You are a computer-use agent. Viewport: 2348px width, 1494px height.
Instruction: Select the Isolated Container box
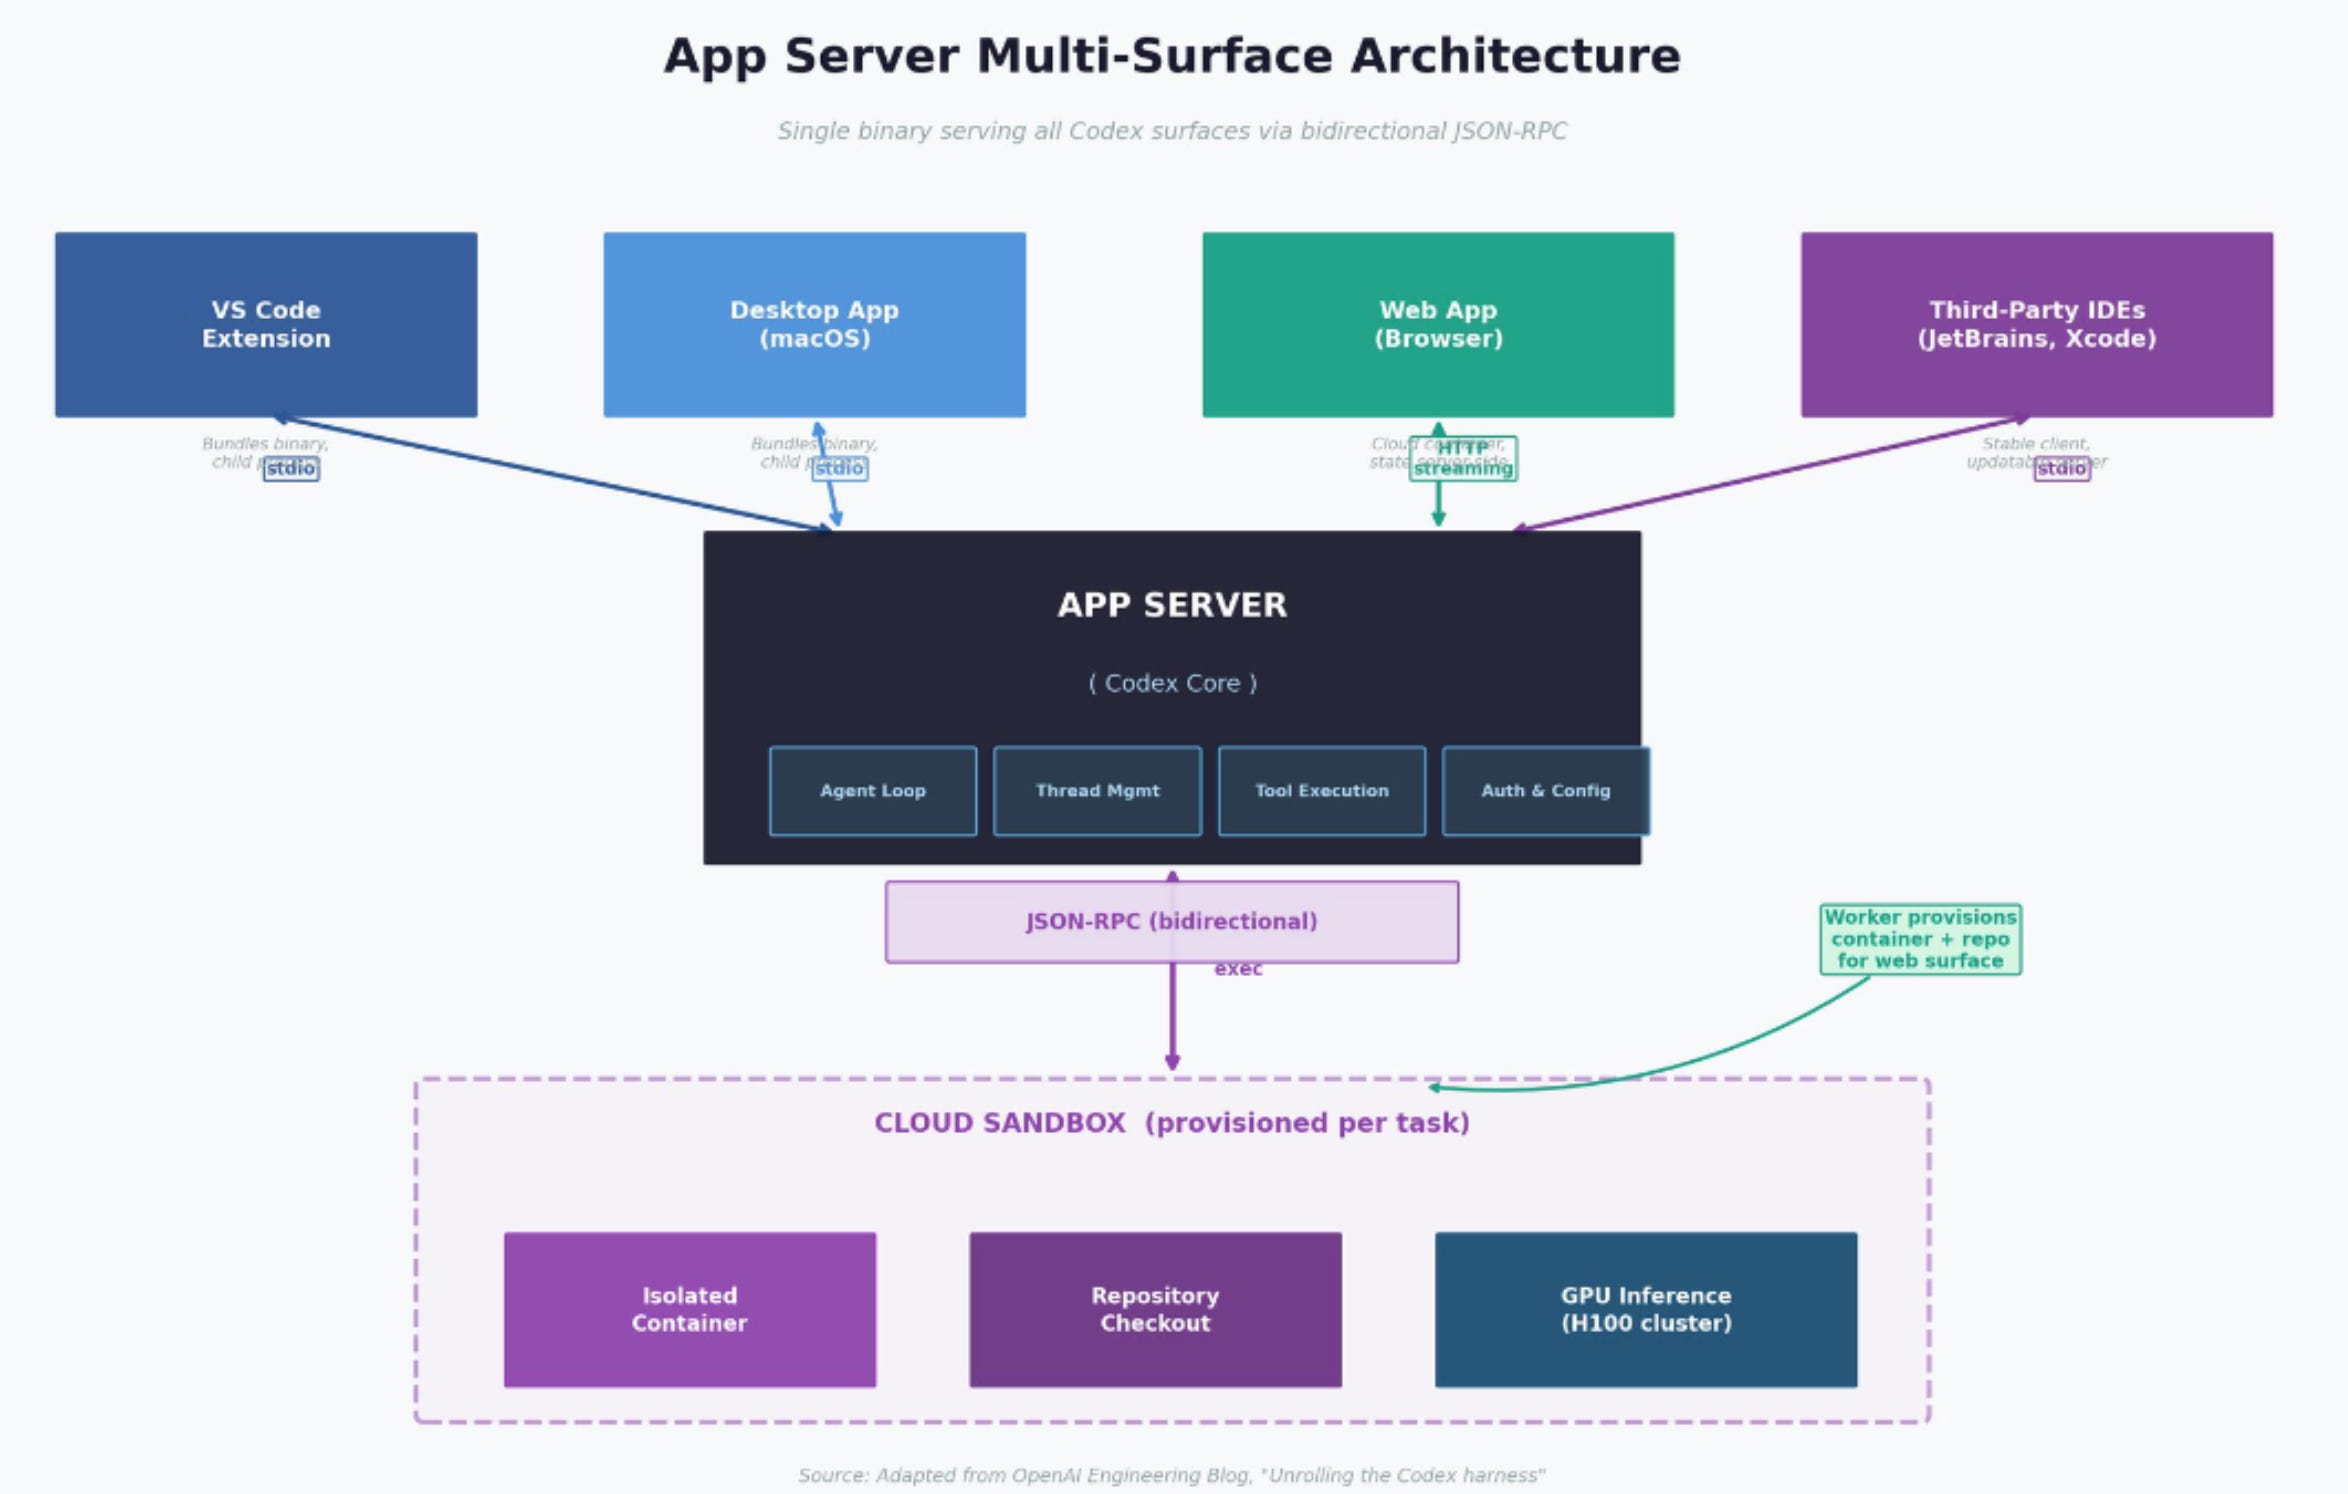pos(690,1310)
